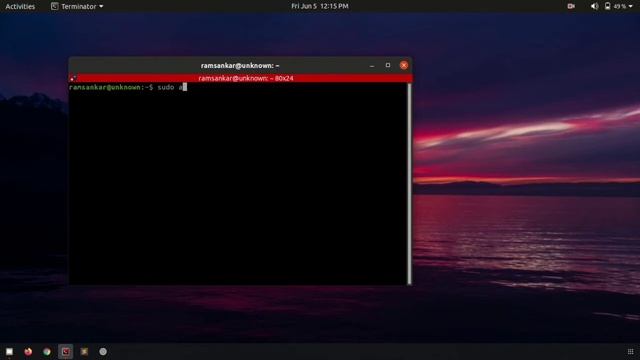The image size is (640, 360).
Task: Open the clock showing Fri Jun 5 12:15 PM
Action: pos(320,6)
